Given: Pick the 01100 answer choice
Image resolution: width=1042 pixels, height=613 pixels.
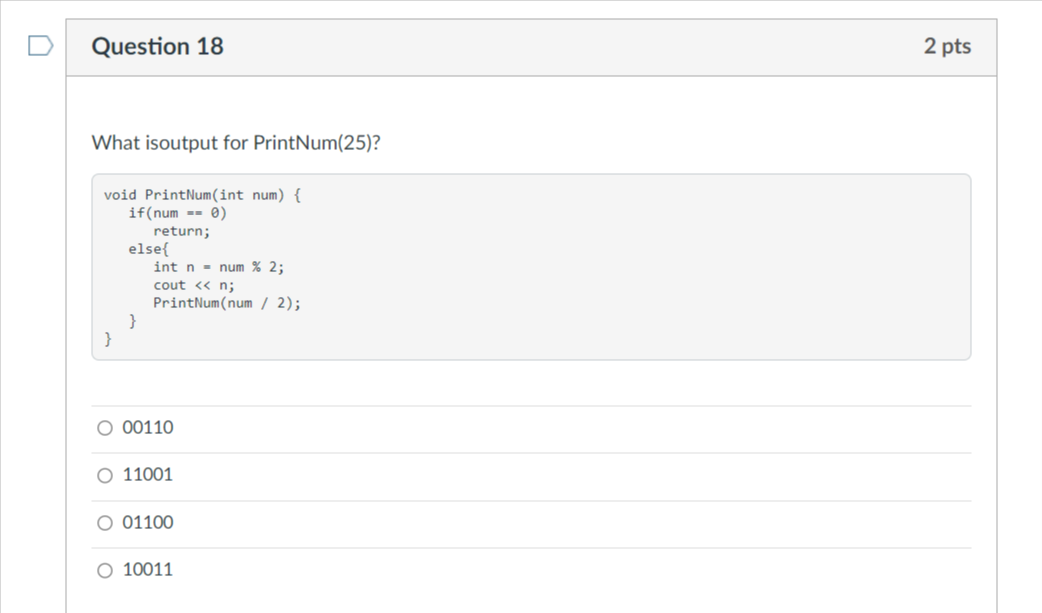Looking at the screenshot, I should (104, 522).
